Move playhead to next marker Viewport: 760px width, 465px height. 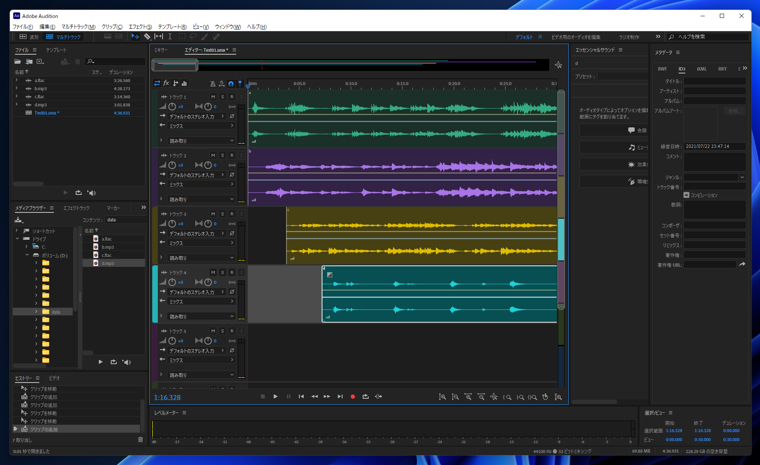(x=340, y=397)
